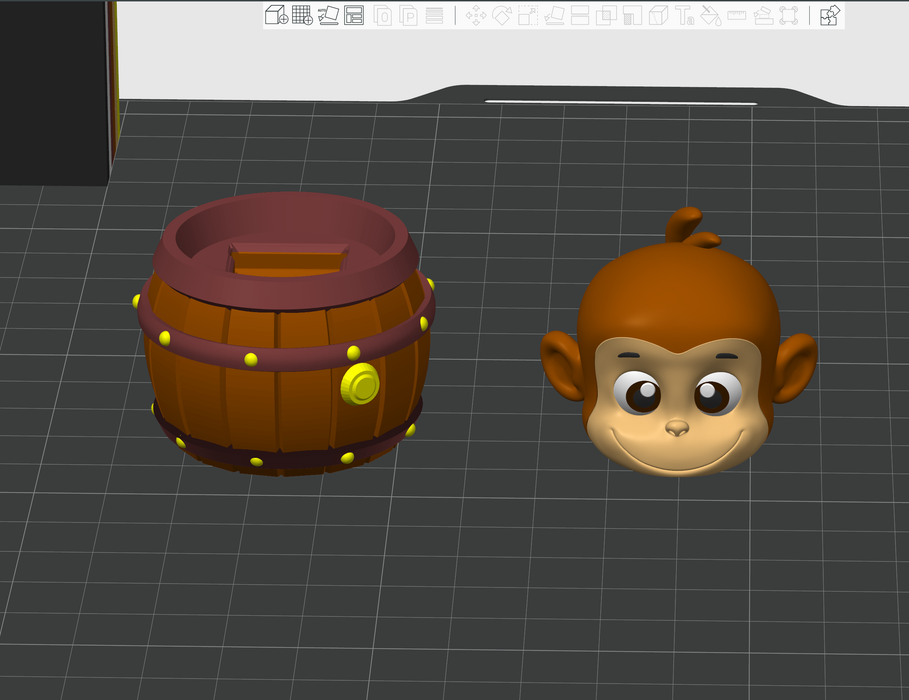Choose the Cut tool in the toolbar

coord(580,15)
